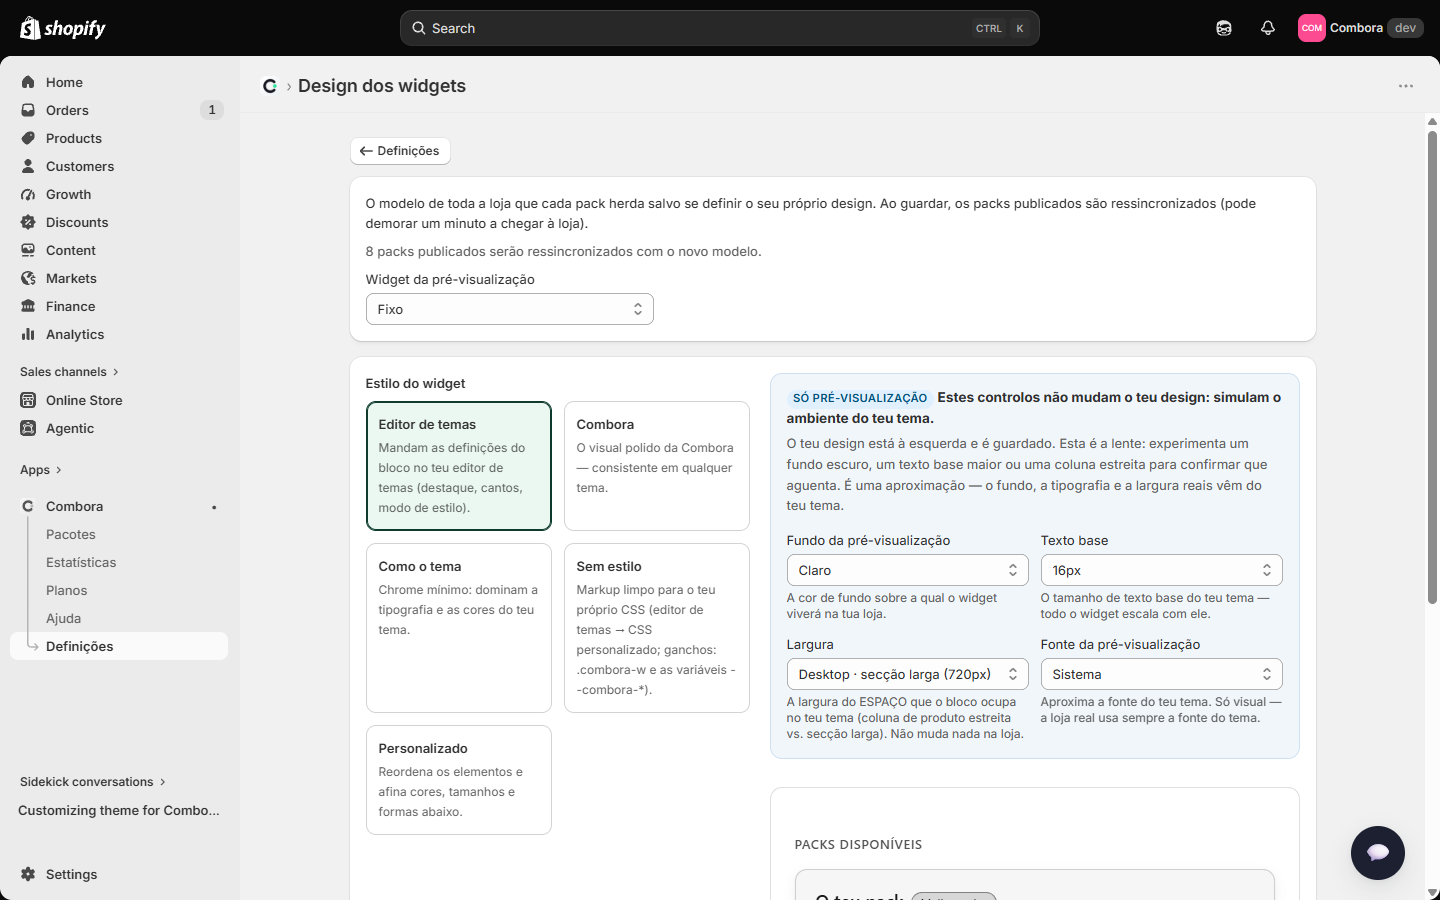Open the floating chat bubble button

pyautogui.click(x=1378, y=853)
